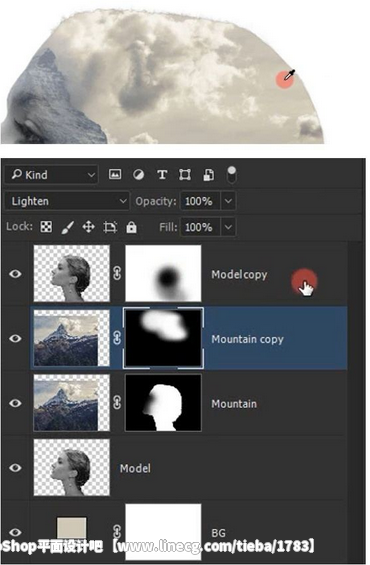Click the Mountain layer name

[x=234, y=404]
